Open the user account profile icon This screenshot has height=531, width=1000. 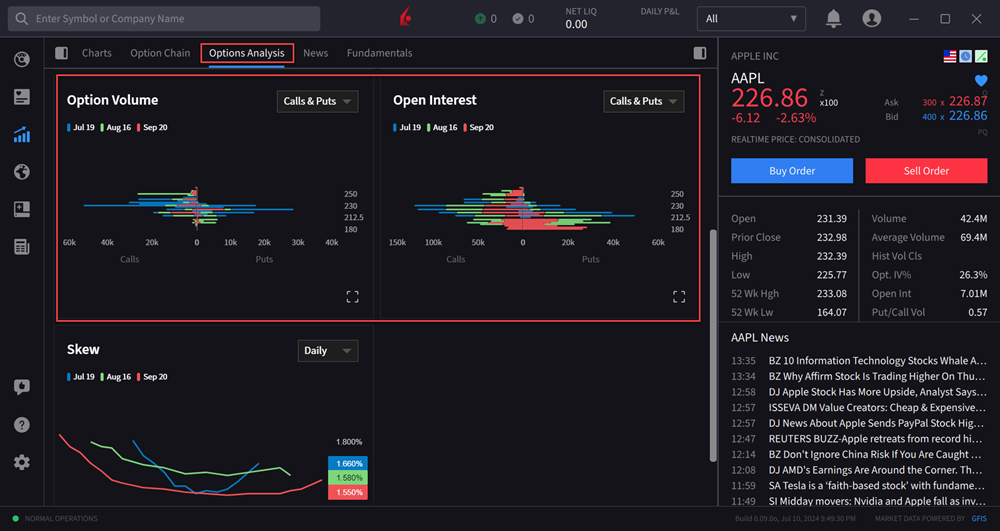[871, 18]
